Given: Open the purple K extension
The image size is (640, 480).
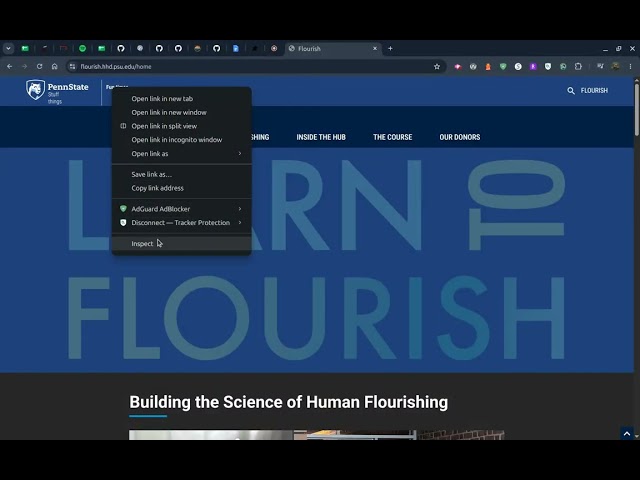Looking at the screenshot, I should [x=533, y=67].
